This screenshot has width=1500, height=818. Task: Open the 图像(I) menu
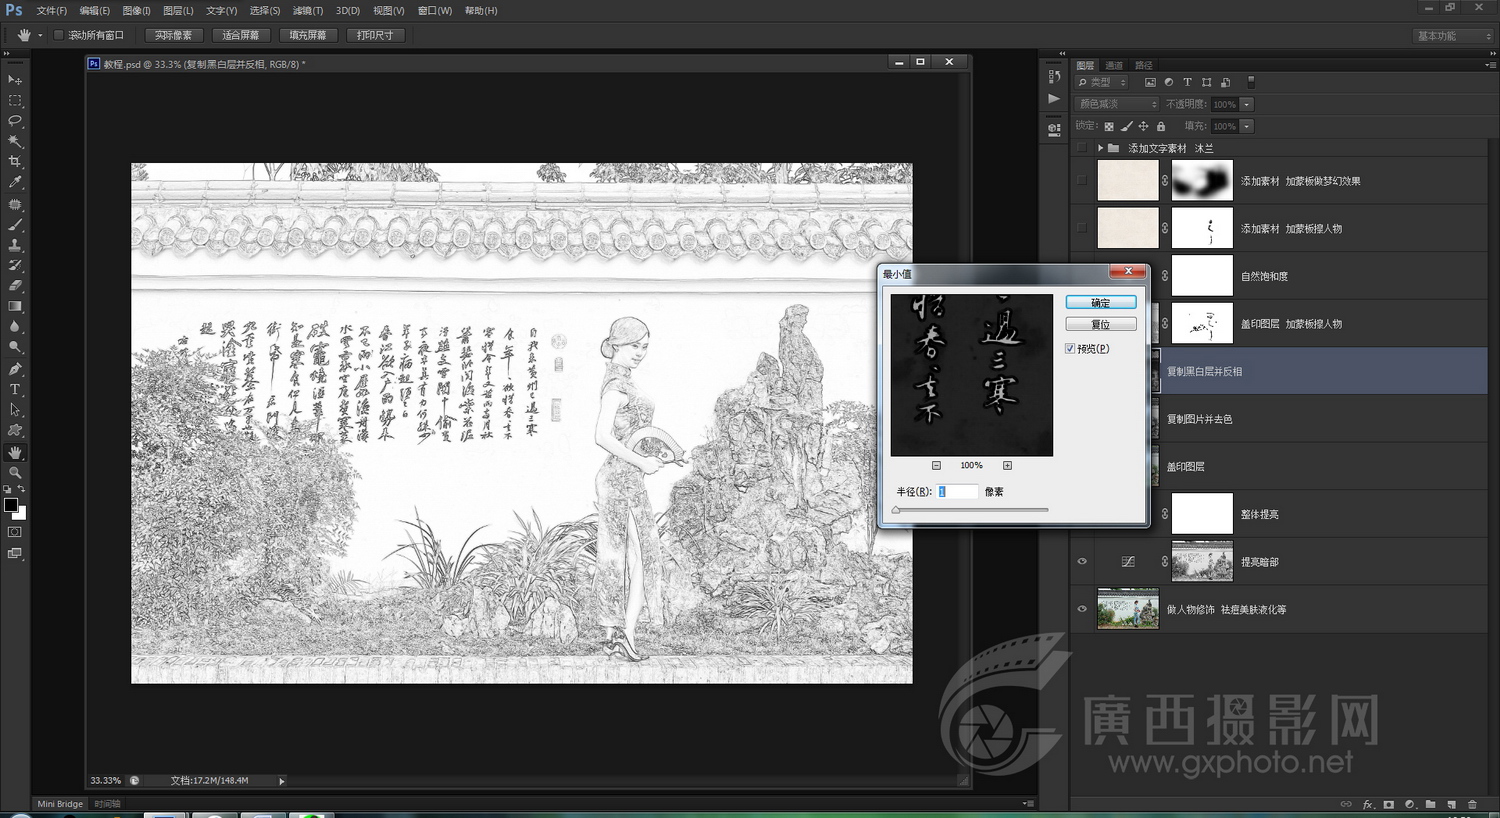click(x=136, y=11)
